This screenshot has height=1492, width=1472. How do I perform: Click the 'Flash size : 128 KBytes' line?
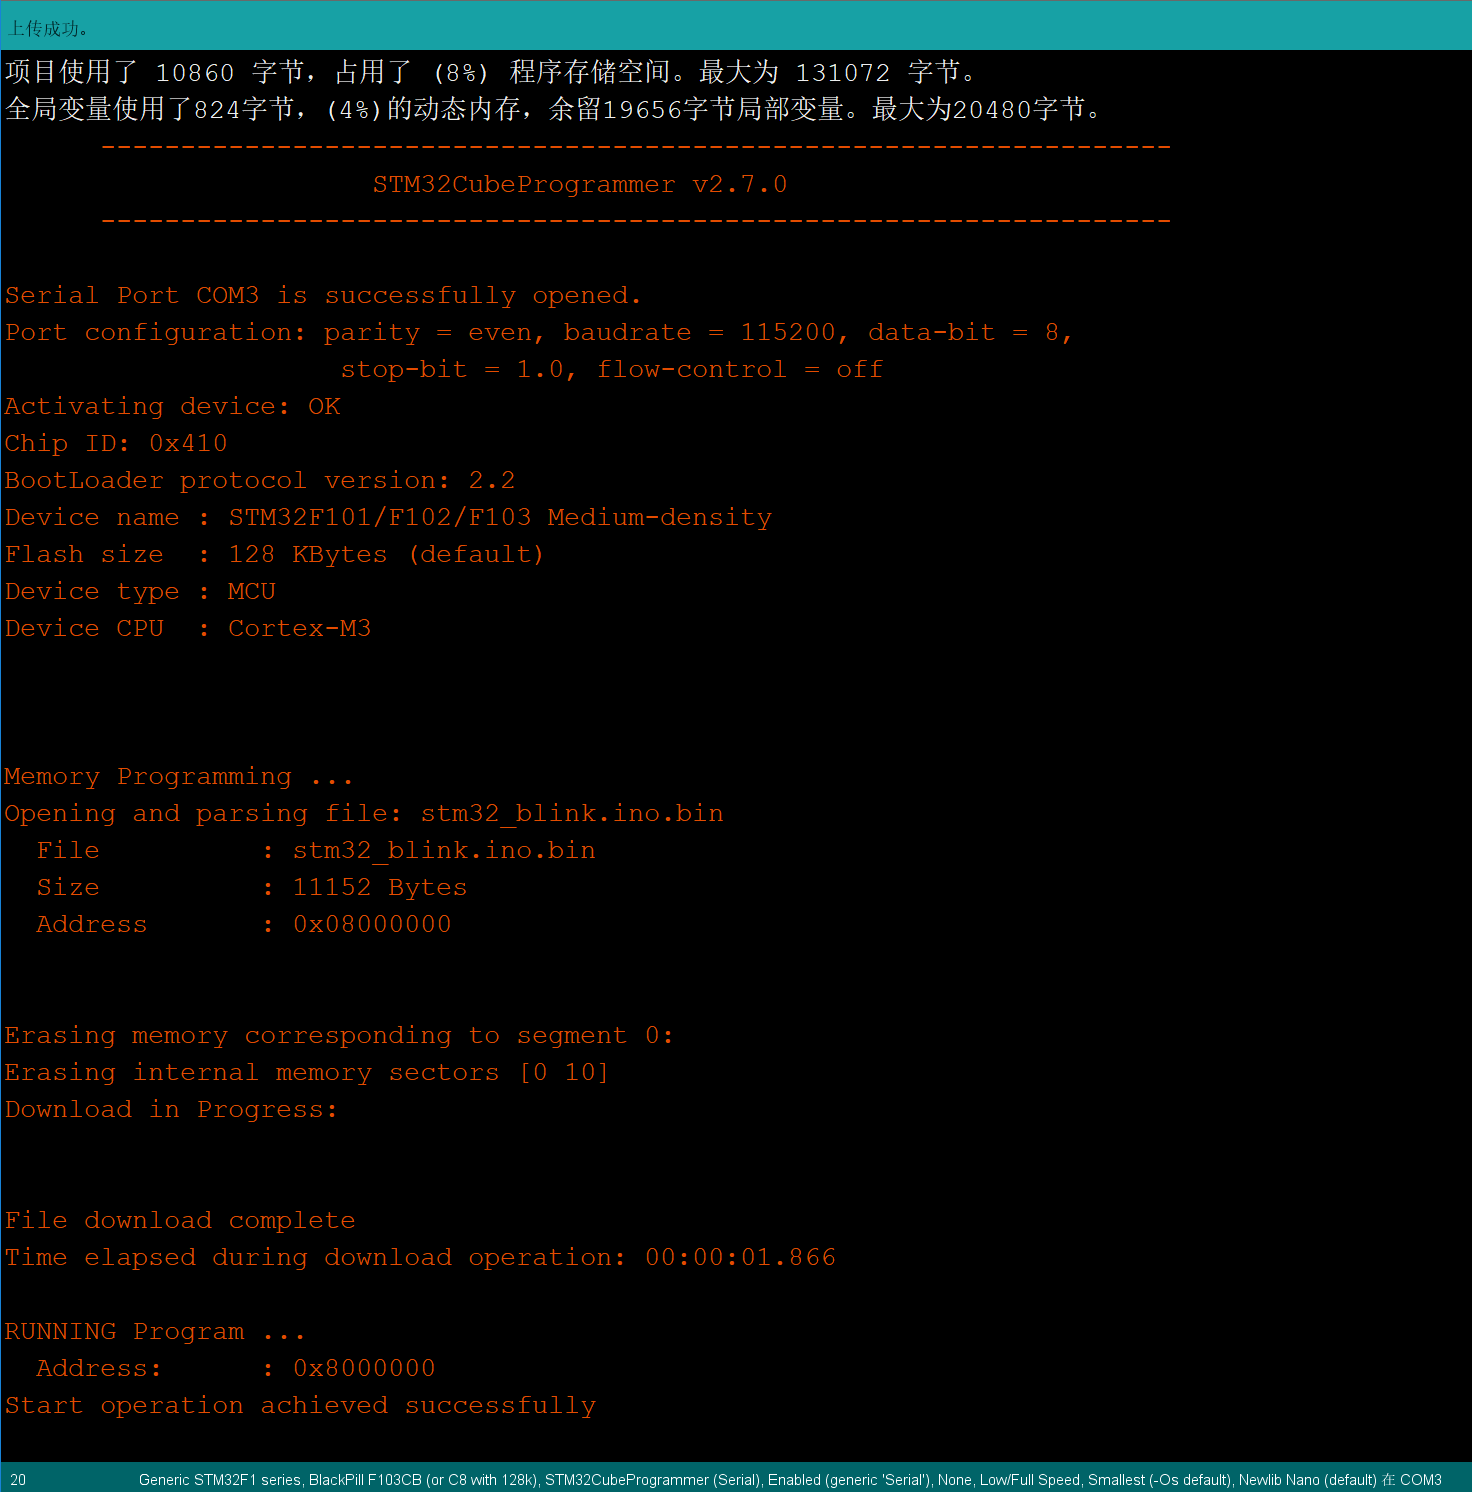tap(274, 555)
